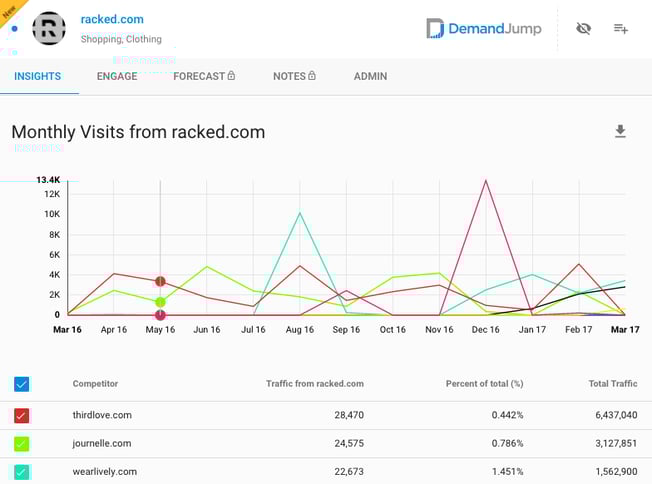Image resolution: width=652 pixels, height=484 pixels.
Task: Uncheck the journelle.com checkbox
Action: (x=22, y=444)
